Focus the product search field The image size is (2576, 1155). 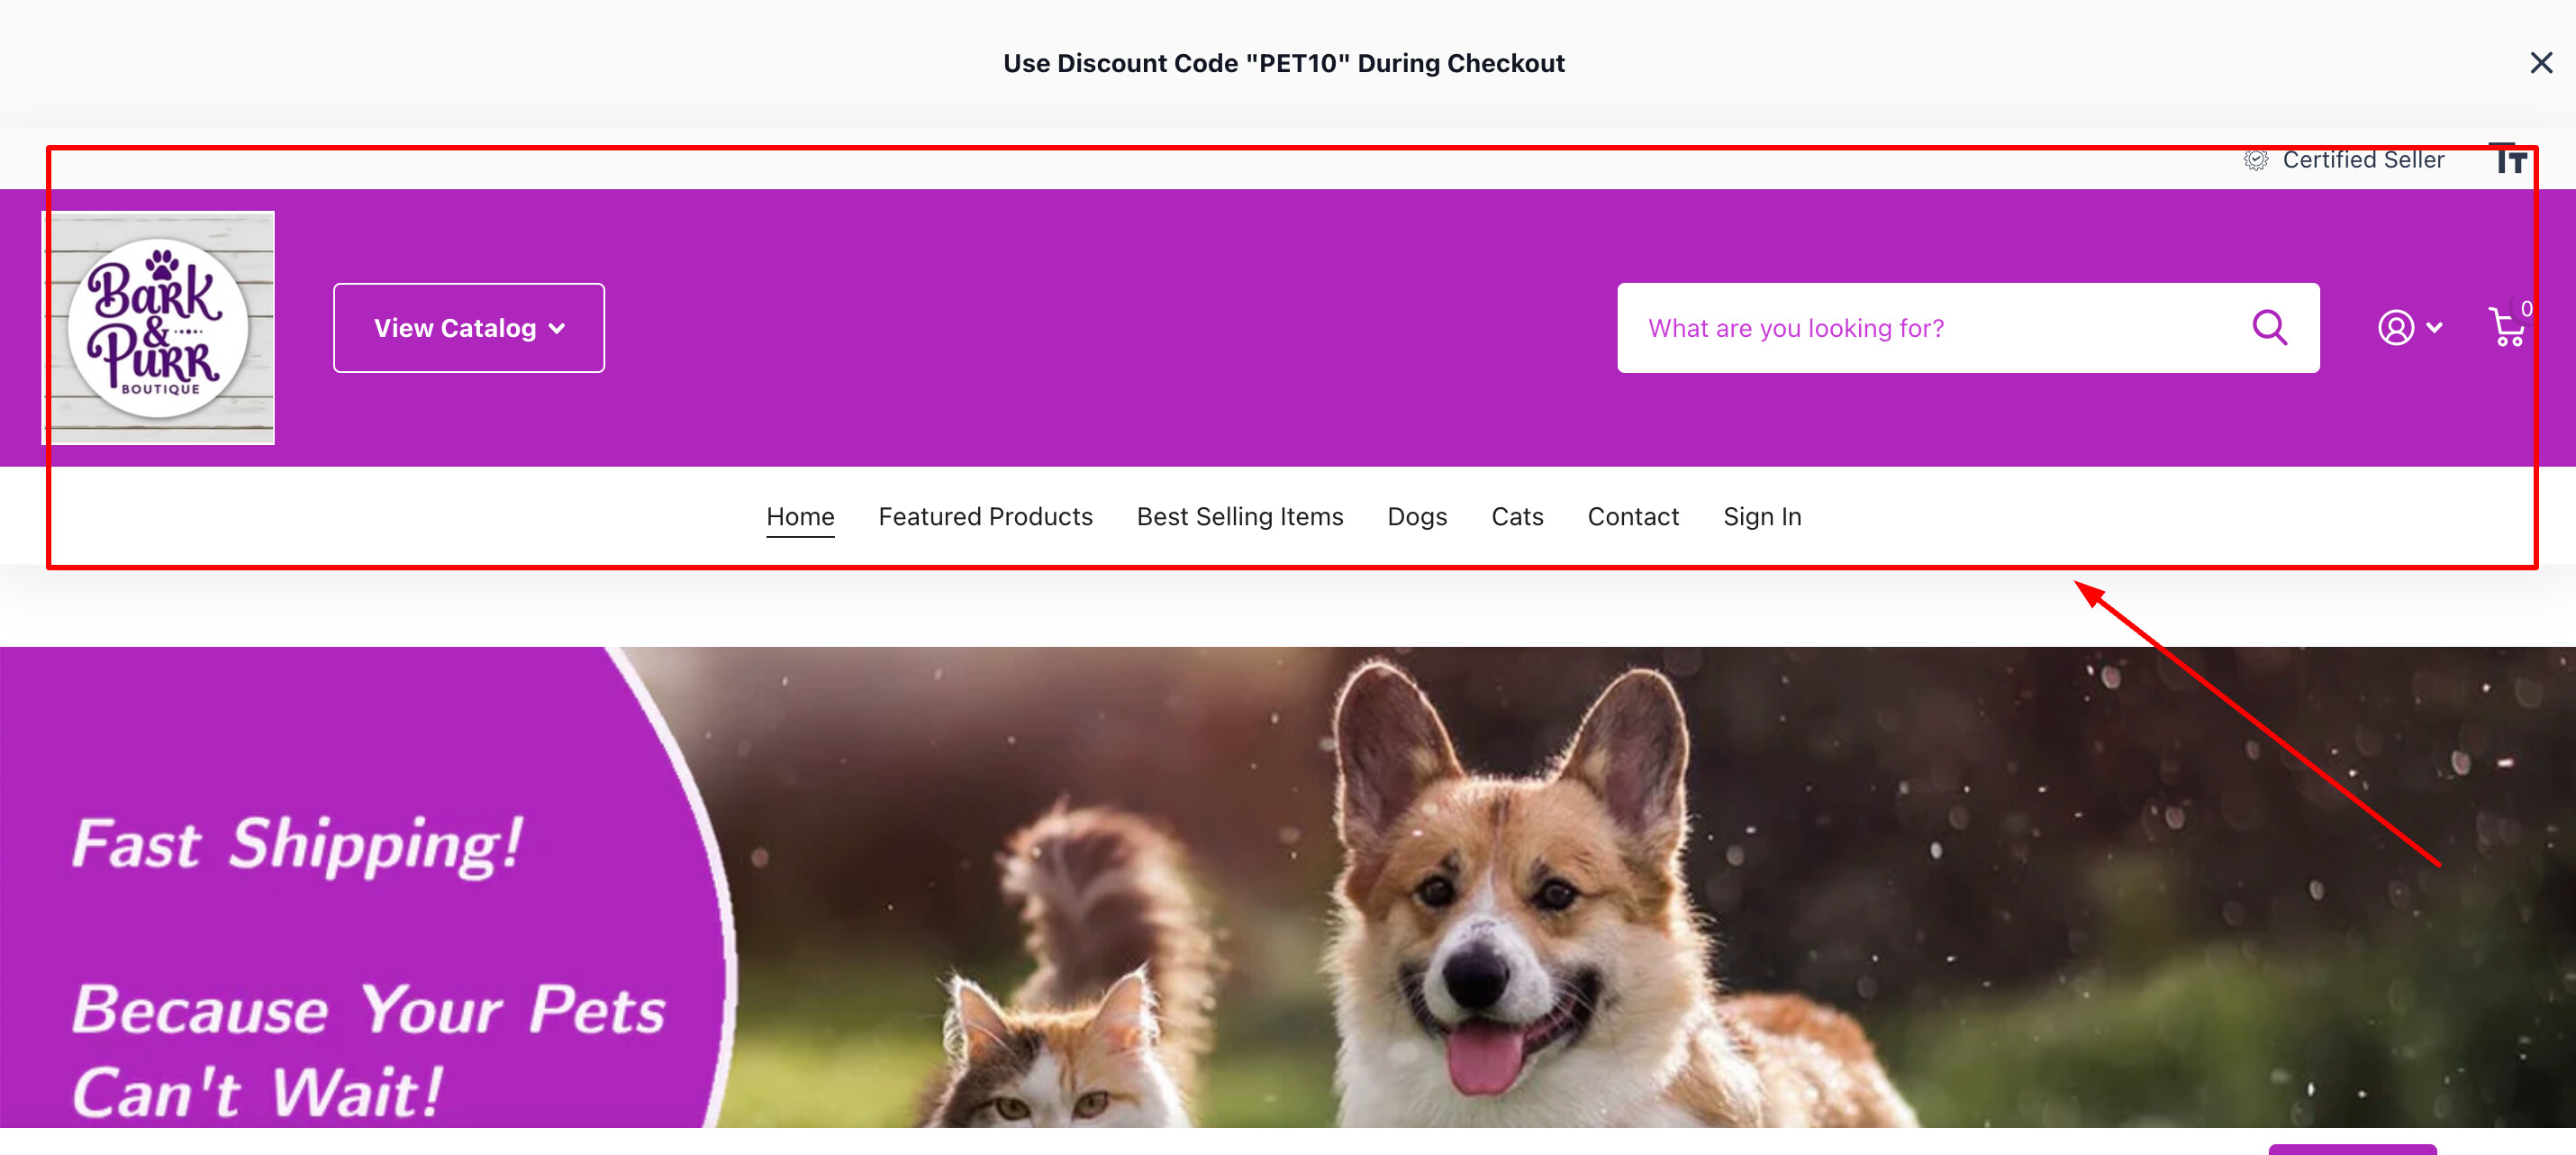pyautogui.click(x=1930, y=327)
